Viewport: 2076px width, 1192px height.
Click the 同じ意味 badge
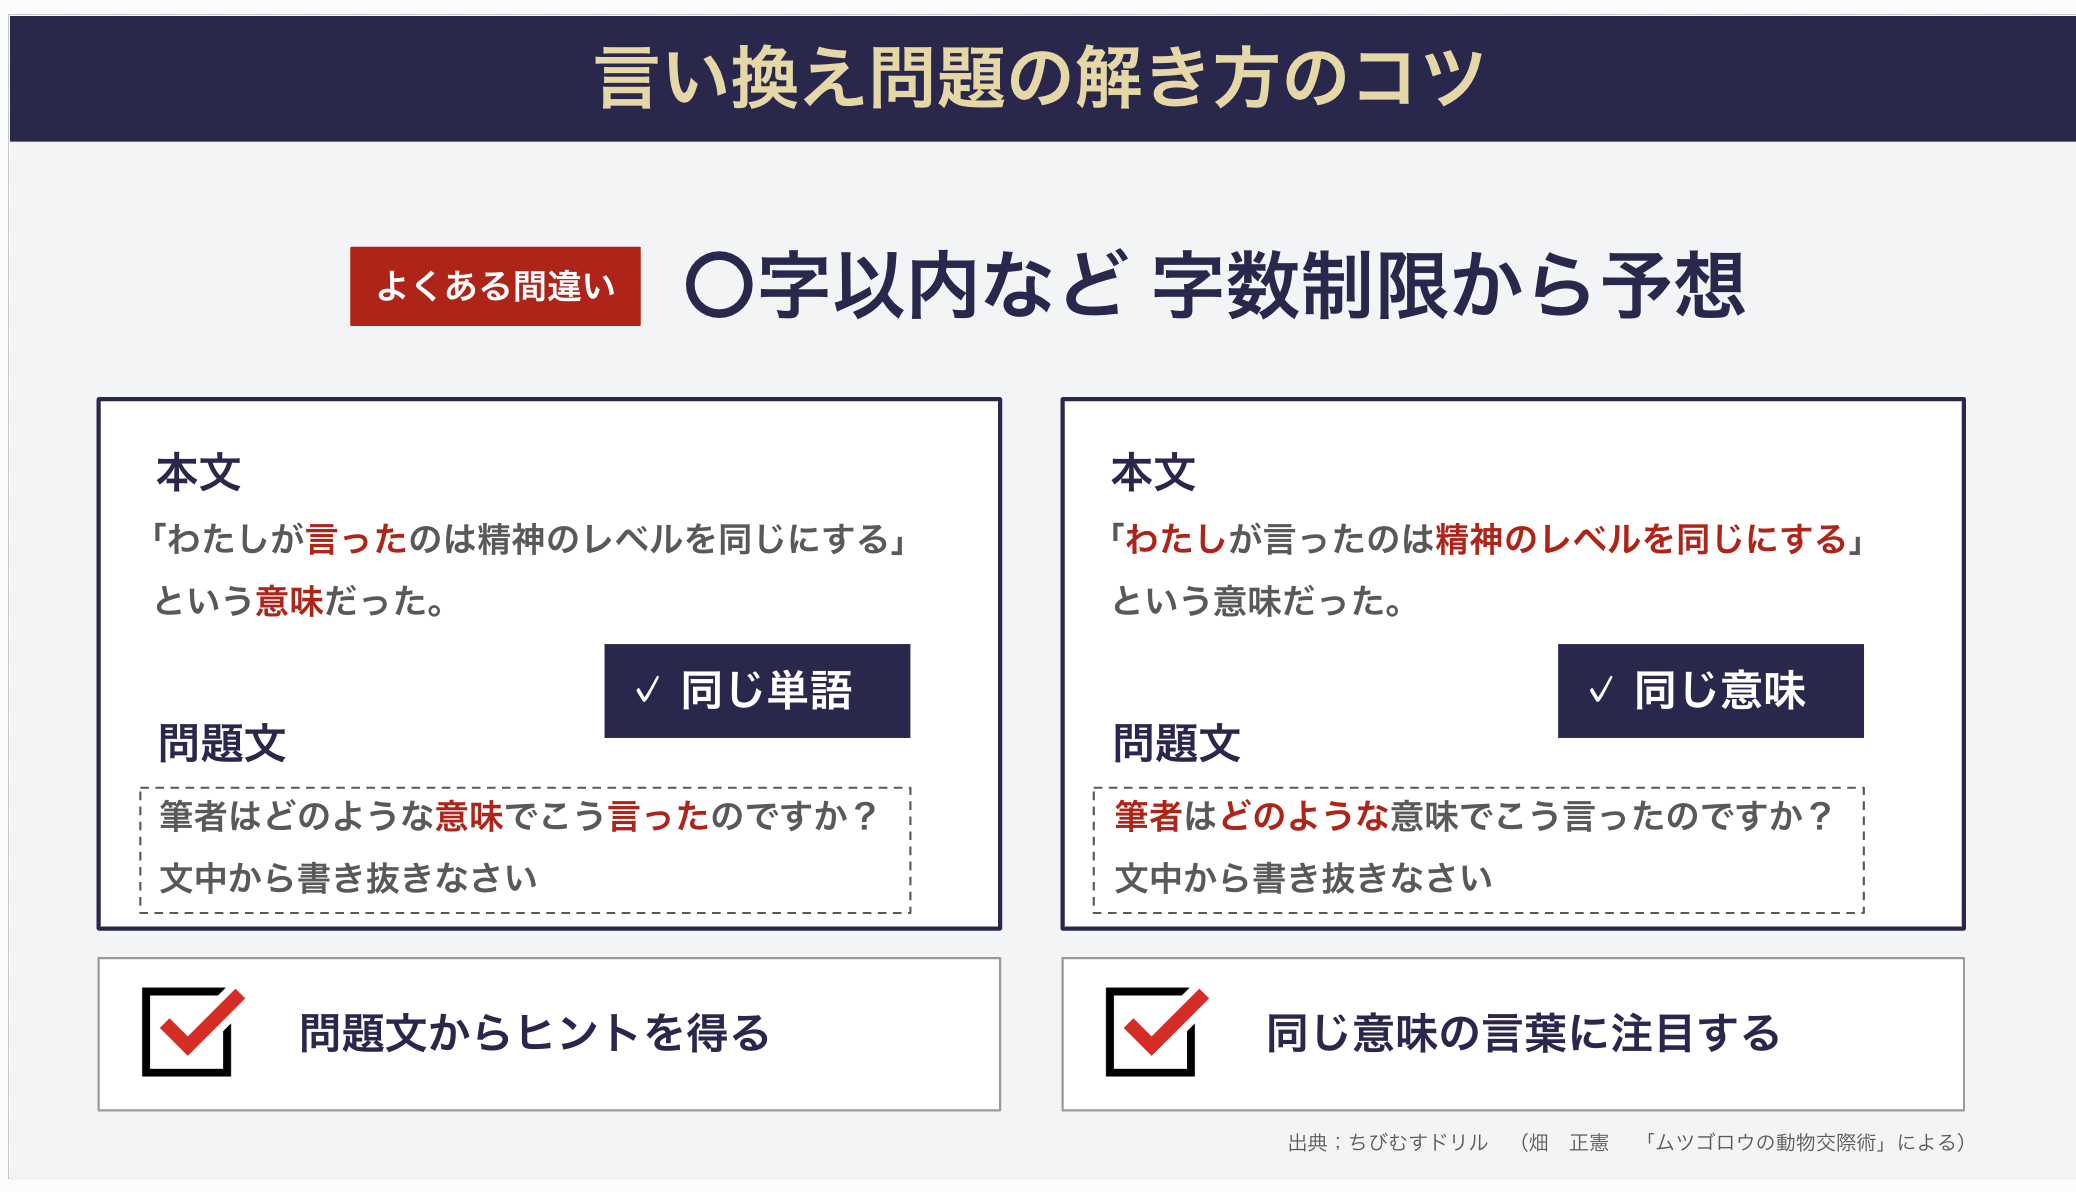tap(1711, 691)
